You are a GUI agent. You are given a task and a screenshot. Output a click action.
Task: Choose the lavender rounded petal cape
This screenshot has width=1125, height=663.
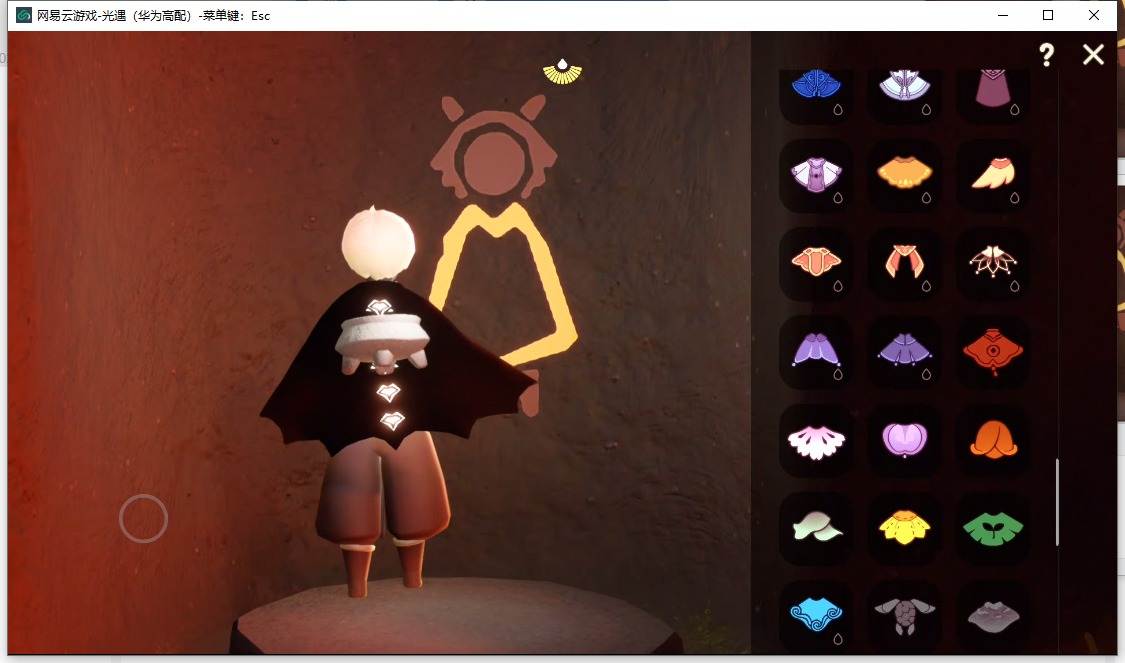click(x=904, y=441)
